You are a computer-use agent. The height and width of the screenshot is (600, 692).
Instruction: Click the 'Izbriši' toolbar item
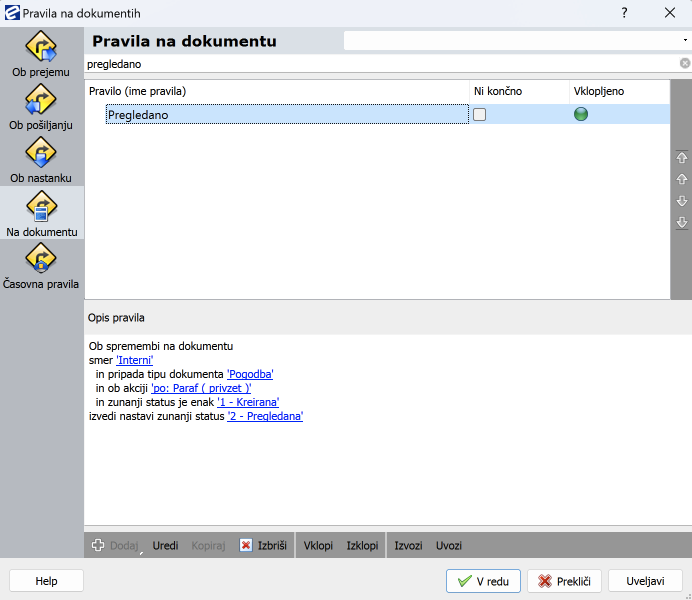click(263, 546)
